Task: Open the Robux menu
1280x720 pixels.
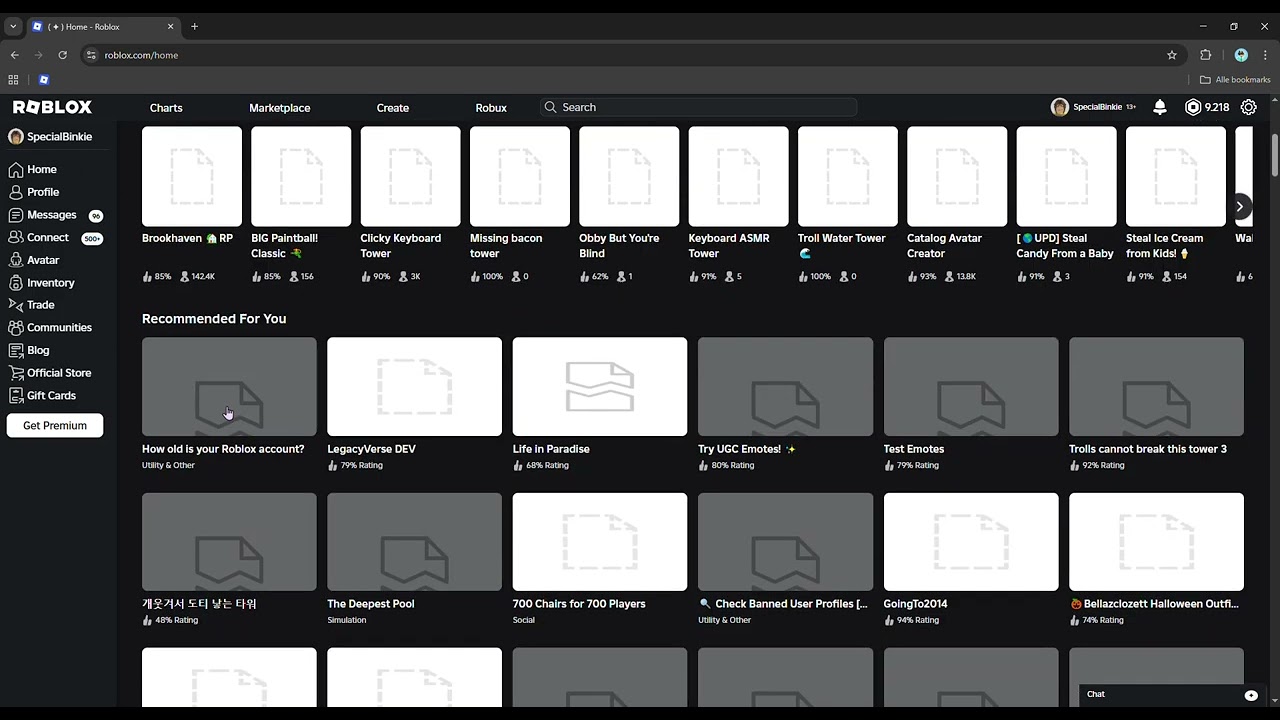Action: click(491, 108)
